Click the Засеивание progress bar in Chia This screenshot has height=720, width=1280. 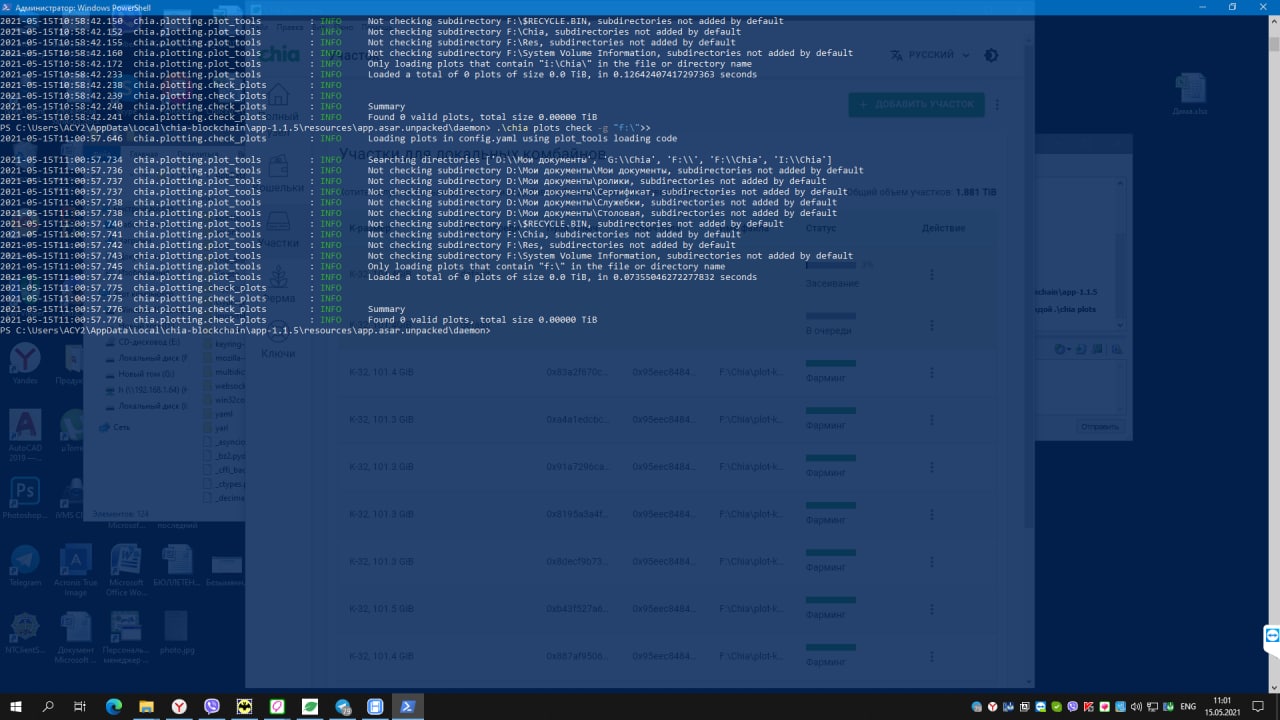click(831, 266)
